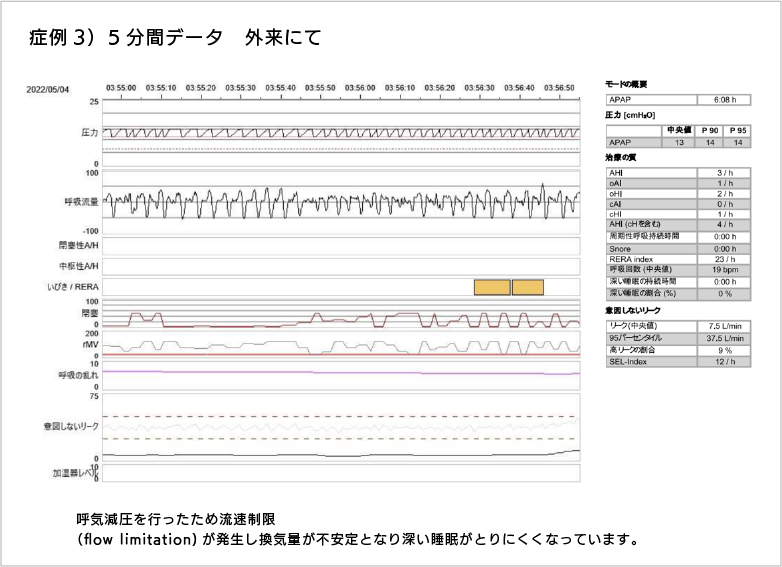Select the 03:56:00 time axis marker
Screen dimensions: 782x567
[x=360, y=88]
